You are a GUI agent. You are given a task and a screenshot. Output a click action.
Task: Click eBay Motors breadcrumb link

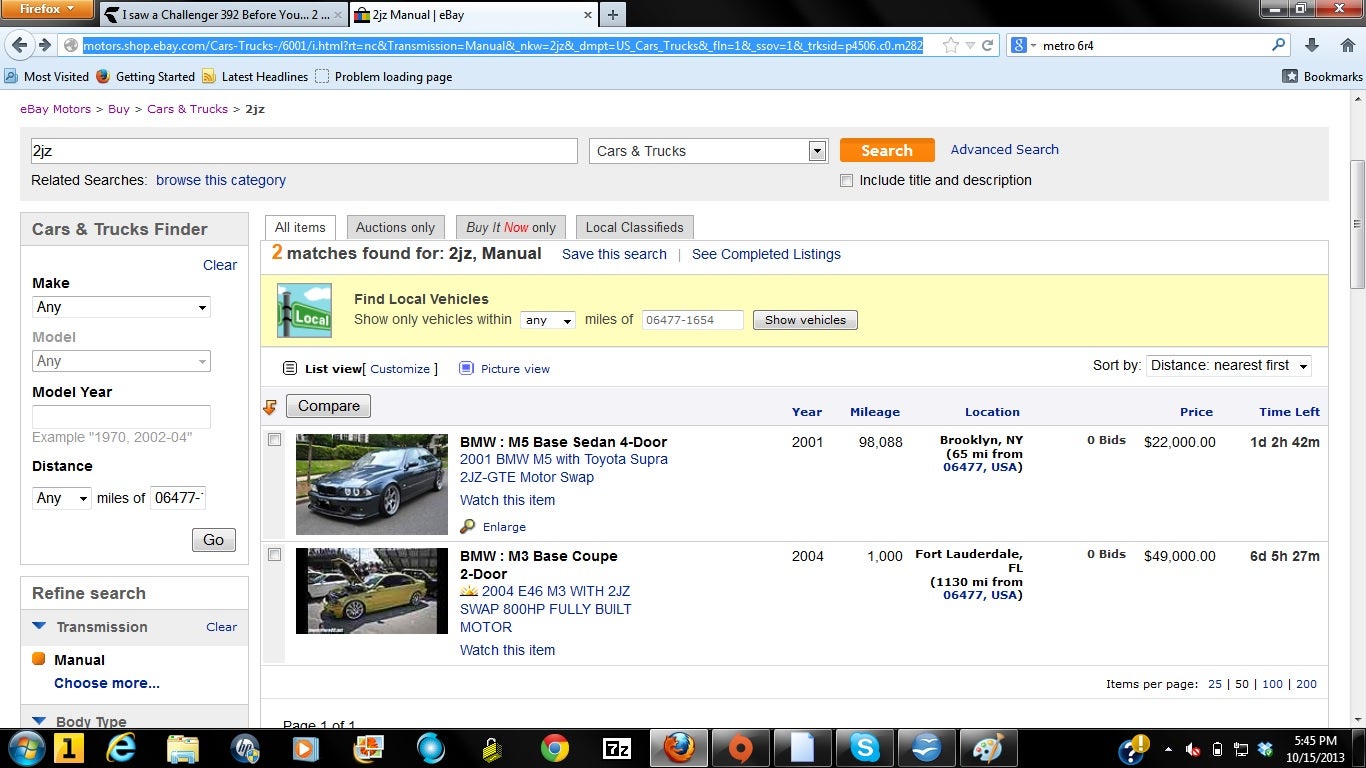point(55,109)
